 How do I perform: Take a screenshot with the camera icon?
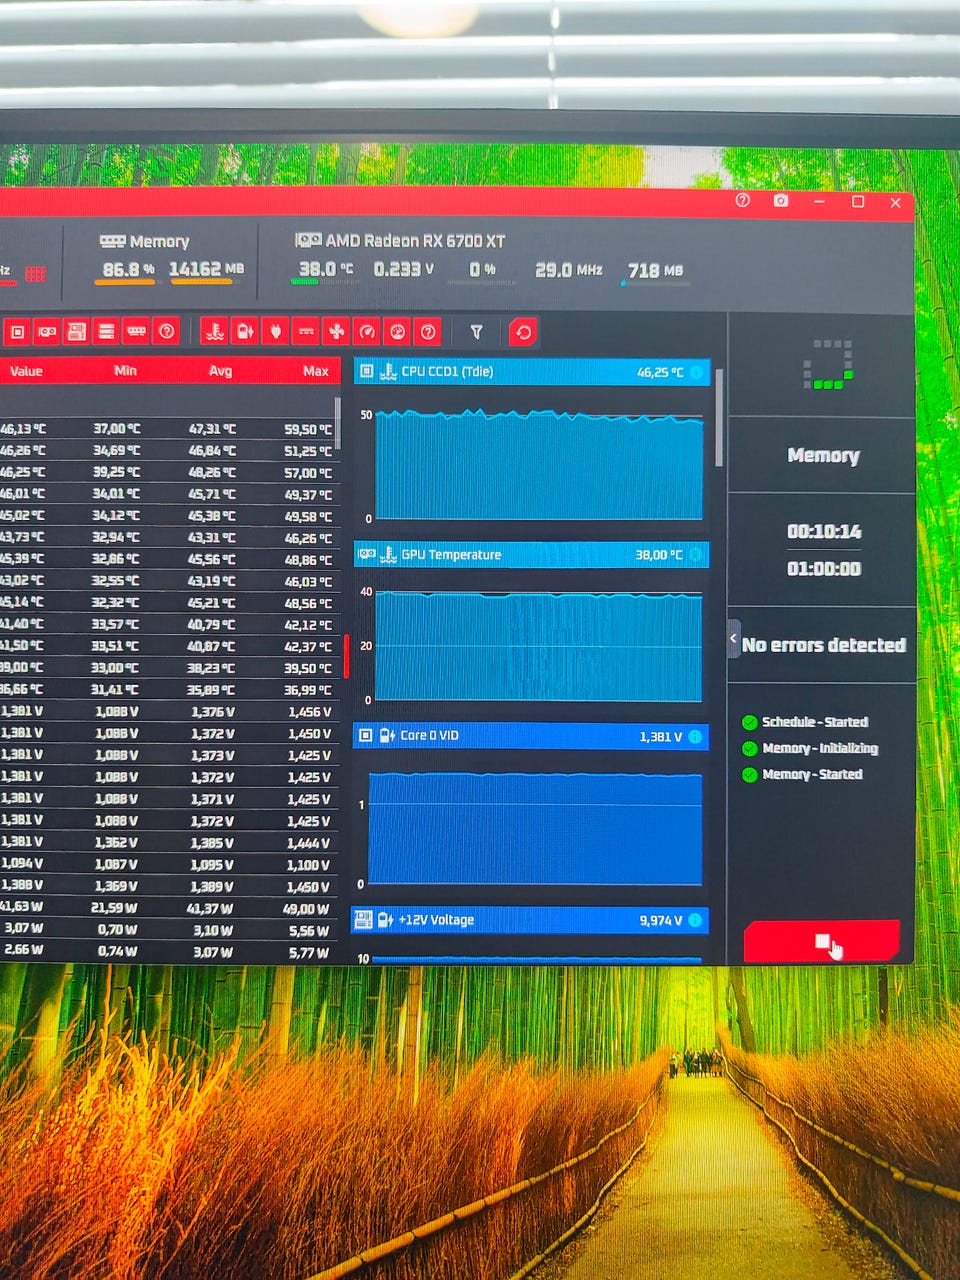coord(781,200)
